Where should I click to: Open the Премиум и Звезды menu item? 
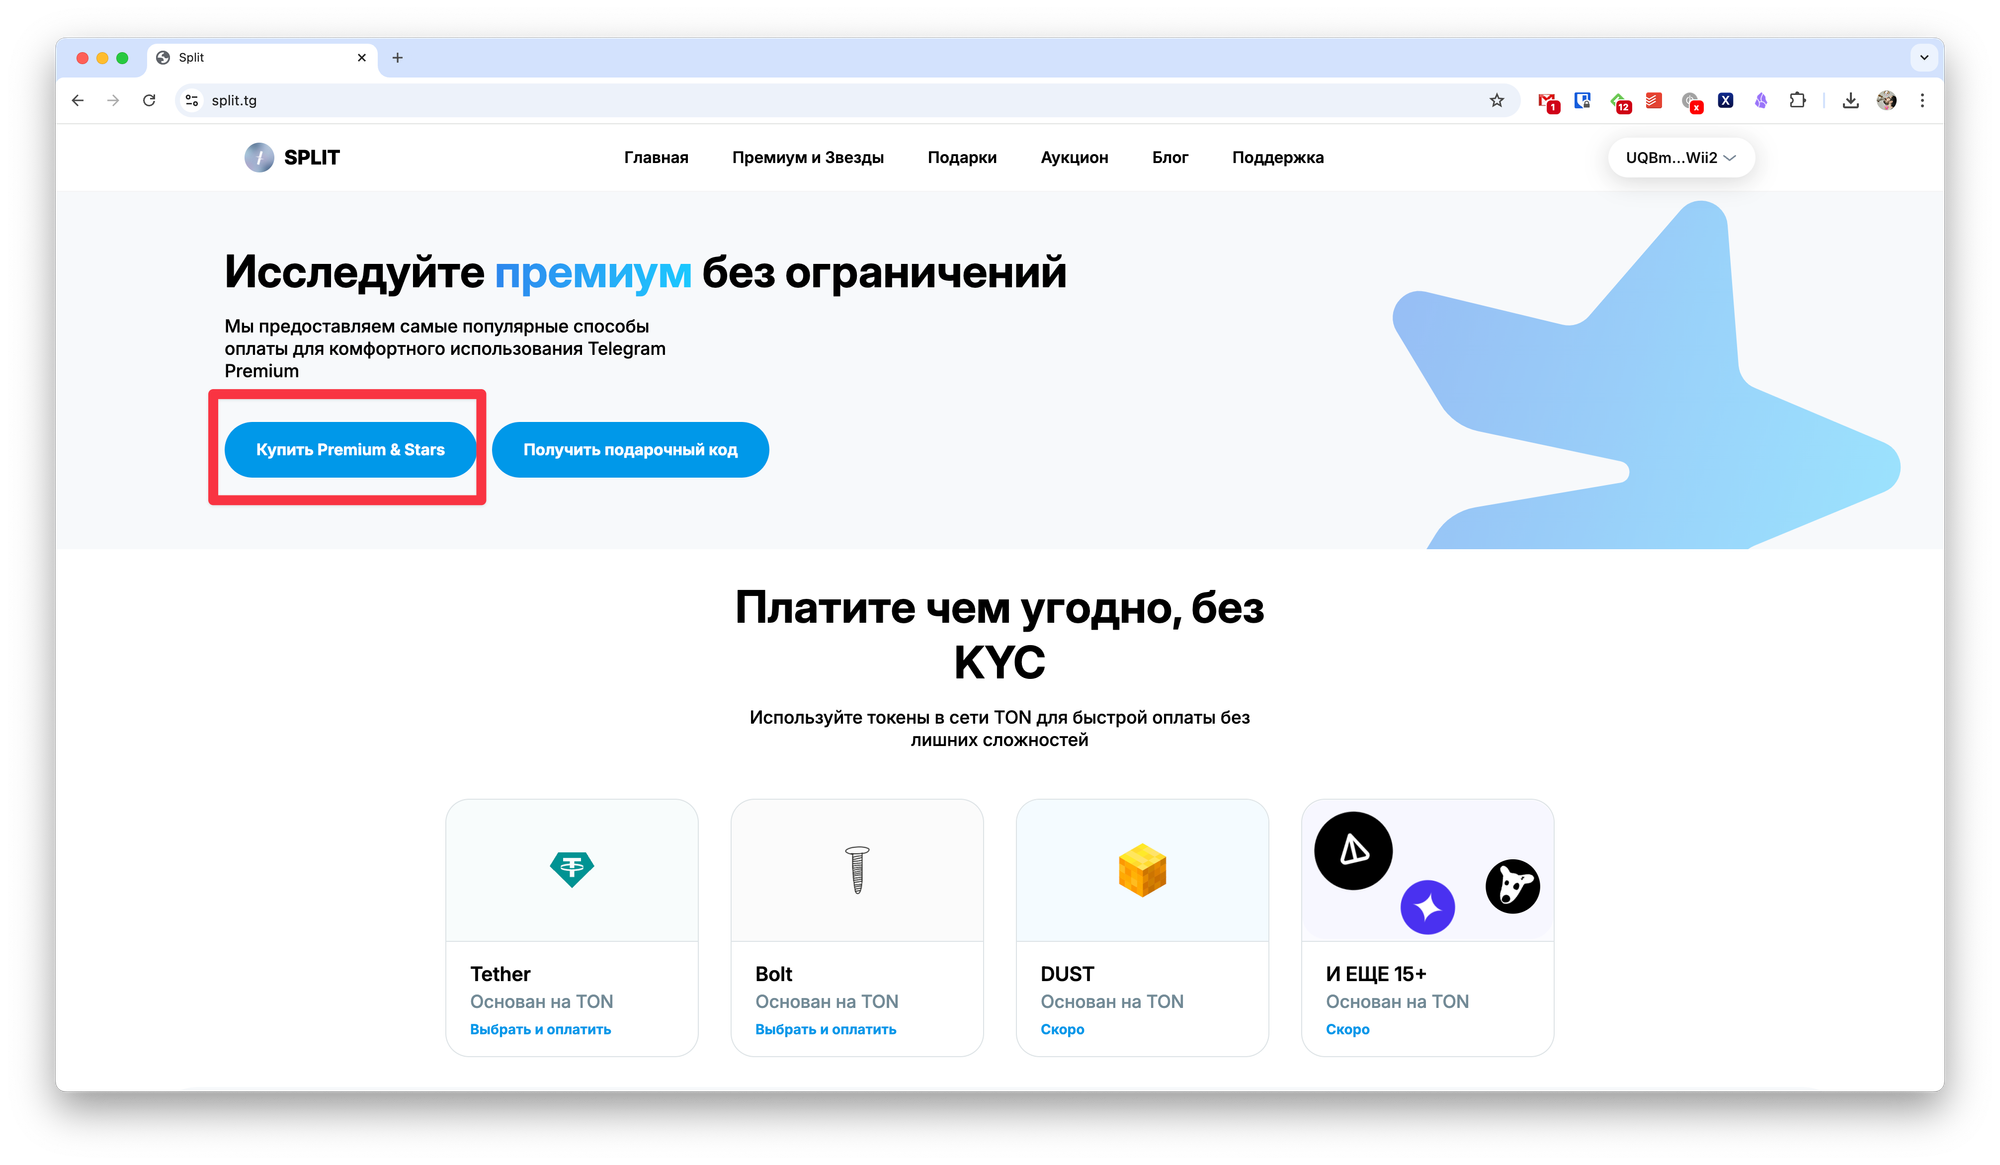coord(807,157)
